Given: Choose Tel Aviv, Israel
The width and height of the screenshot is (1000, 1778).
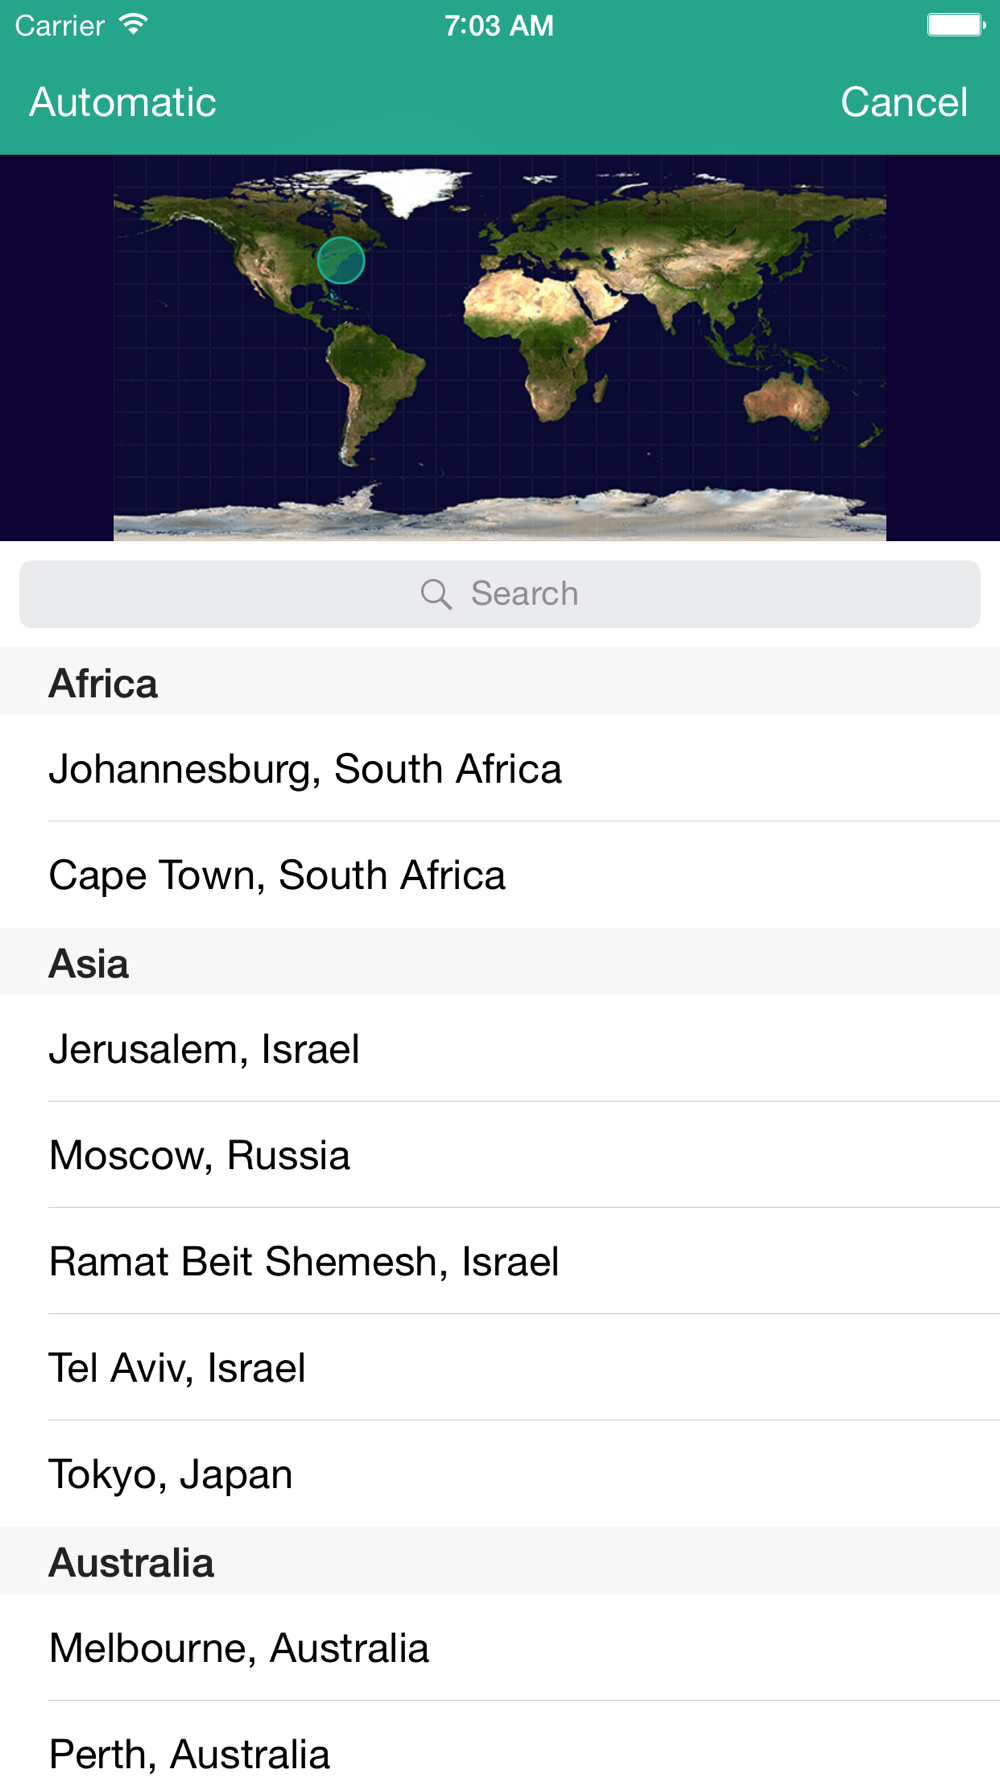Looking at the screenshot, I should click(500, 1367).
